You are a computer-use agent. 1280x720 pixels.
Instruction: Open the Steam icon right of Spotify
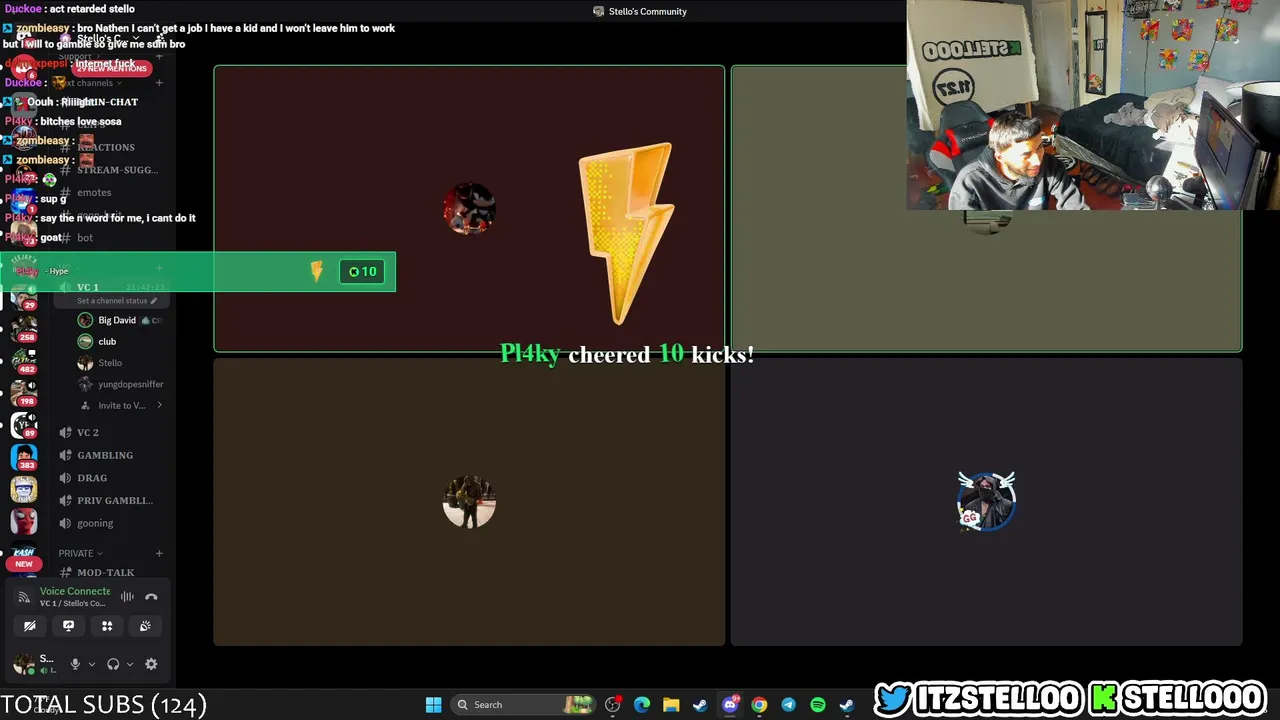[x=847, y=705]
